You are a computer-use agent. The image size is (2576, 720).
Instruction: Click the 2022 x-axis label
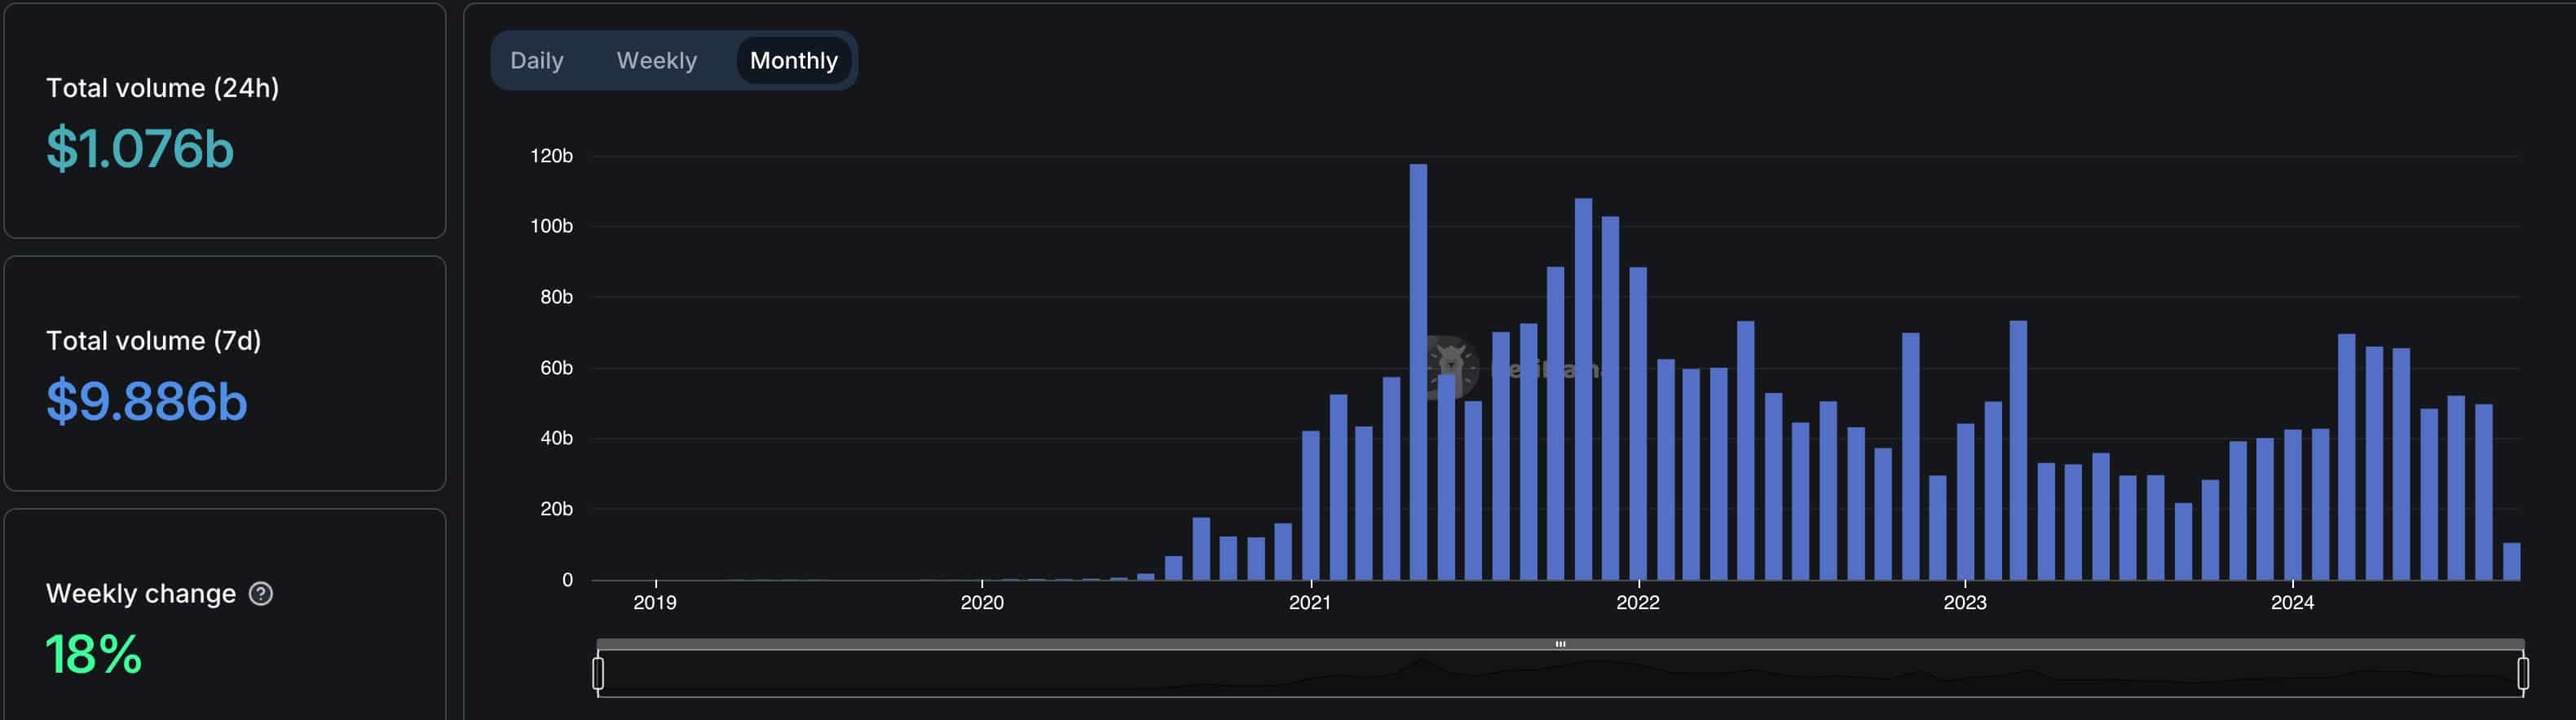(x=1638, y=603)
